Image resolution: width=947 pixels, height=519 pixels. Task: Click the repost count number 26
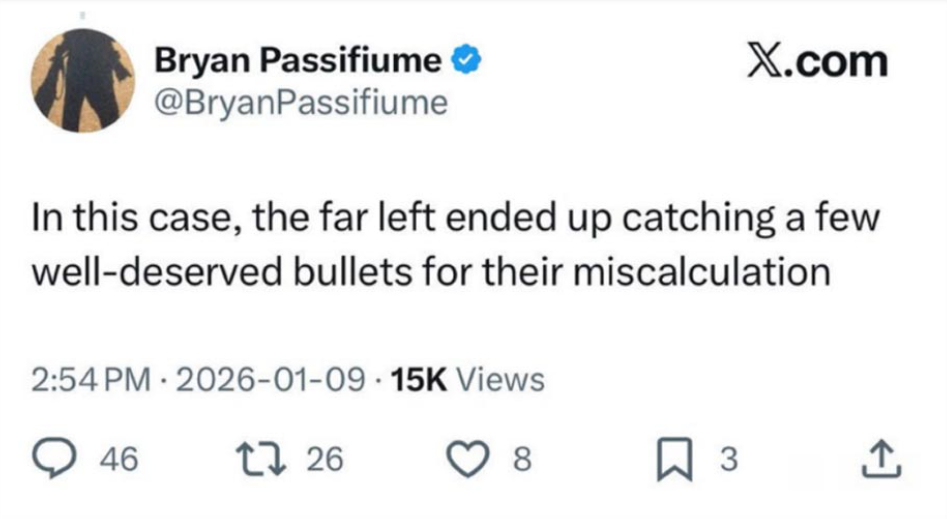coord(324,459)
